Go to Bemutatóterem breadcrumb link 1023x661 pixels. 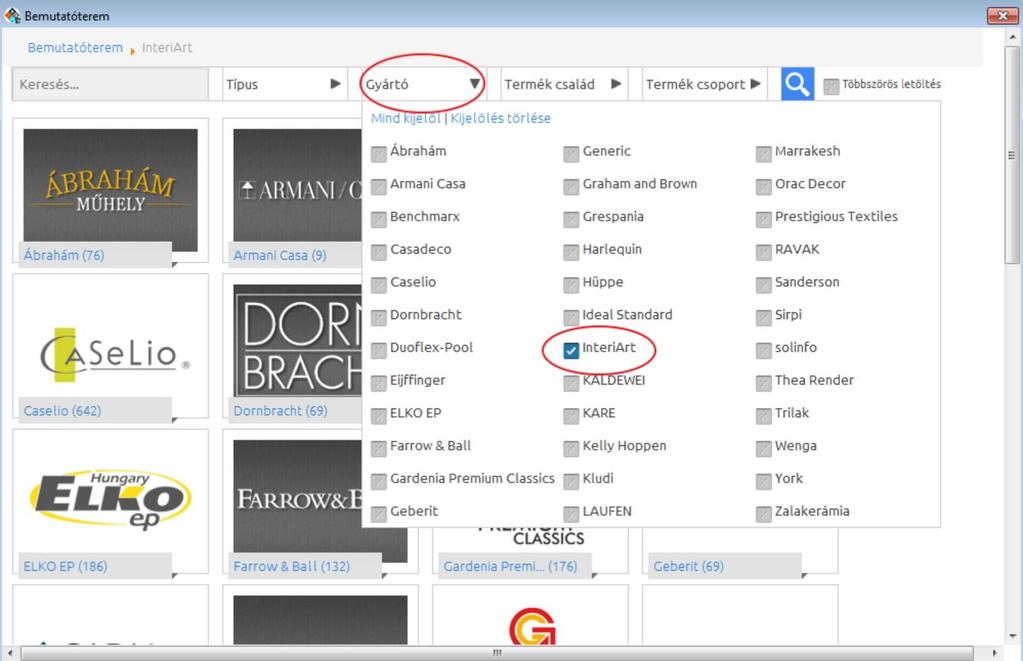pos(75,48)
